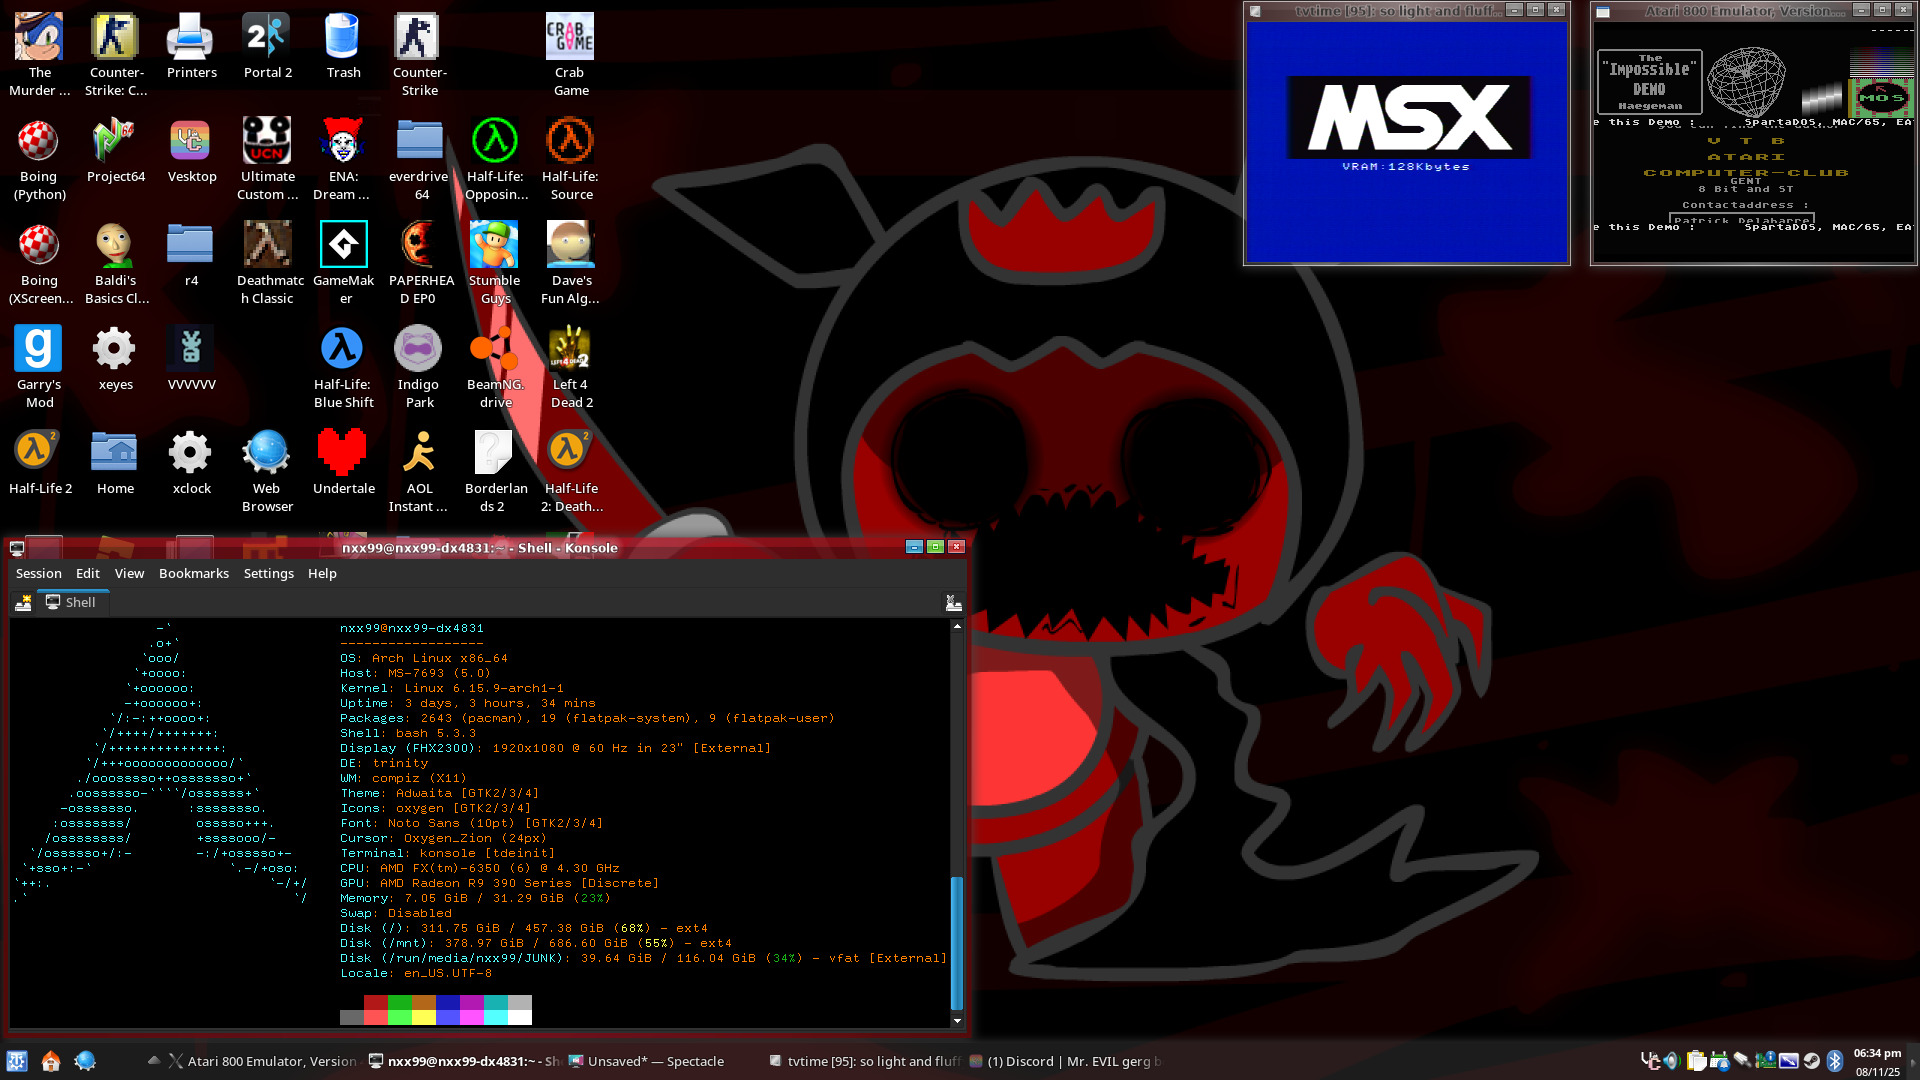Open the Home folder icon
This screenshot has width=1920, height=1080.
click(x=115, y=462)
